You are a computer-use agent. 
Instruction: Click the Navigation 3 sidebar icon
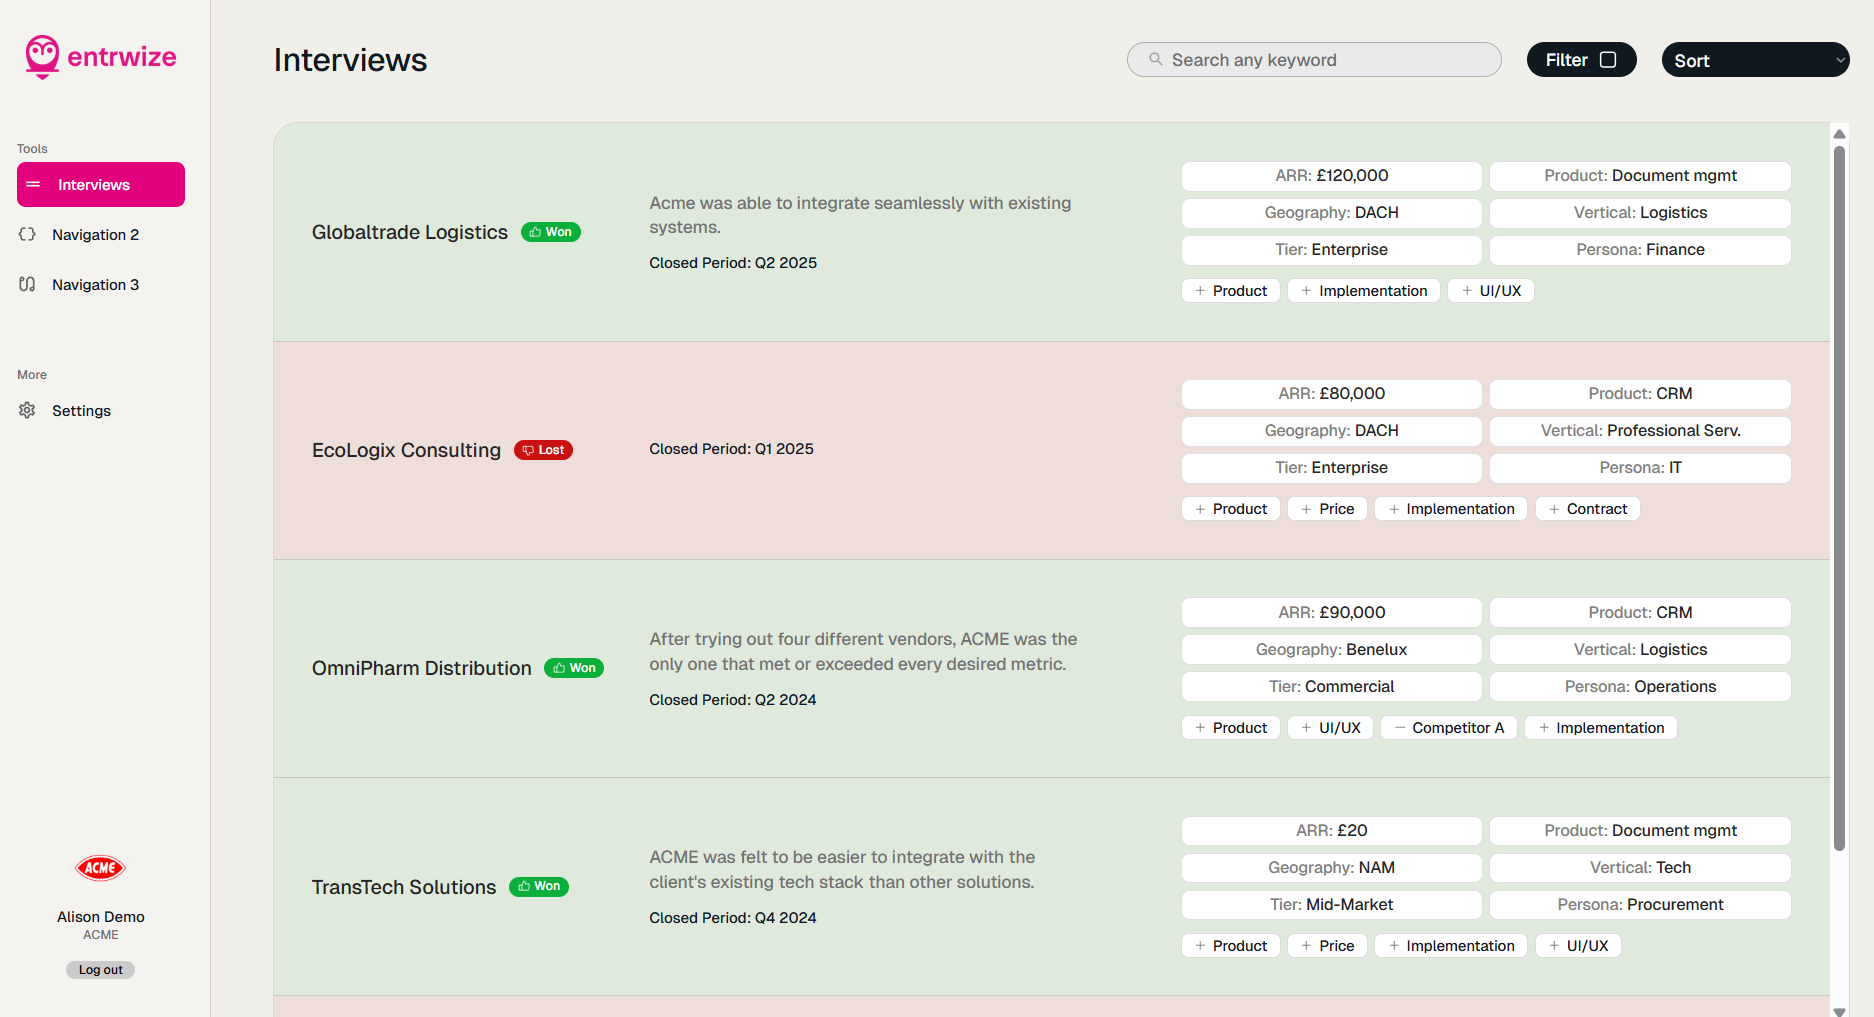pyautogui.click(x=27, y=284)
